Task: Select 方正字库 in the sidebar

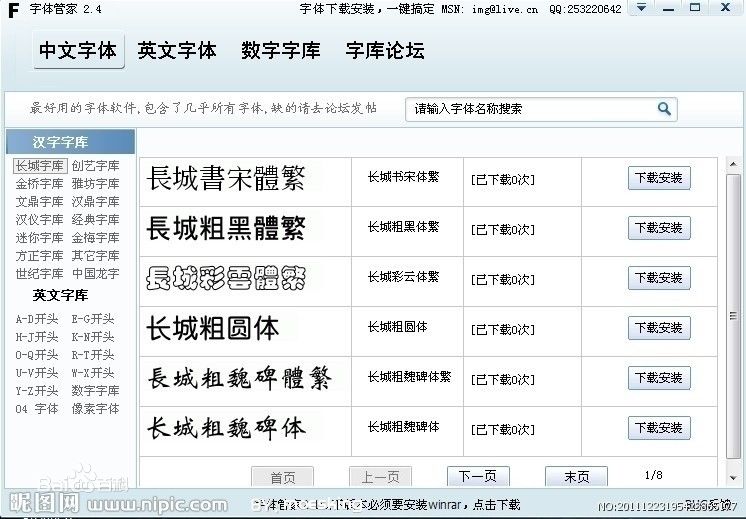Action: point(39,256)
